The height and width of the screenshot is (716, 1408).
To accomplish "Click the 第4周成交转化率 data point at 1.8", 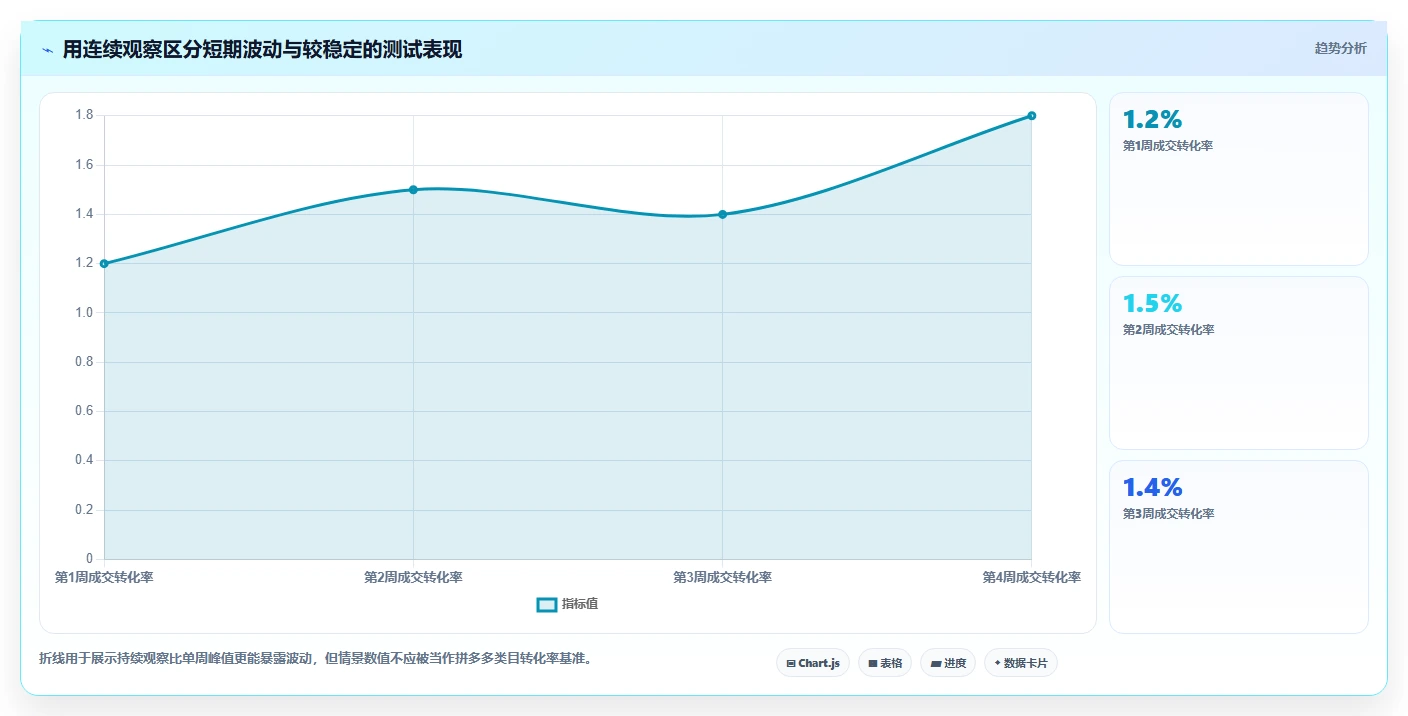I will (x=1031, y=116).
